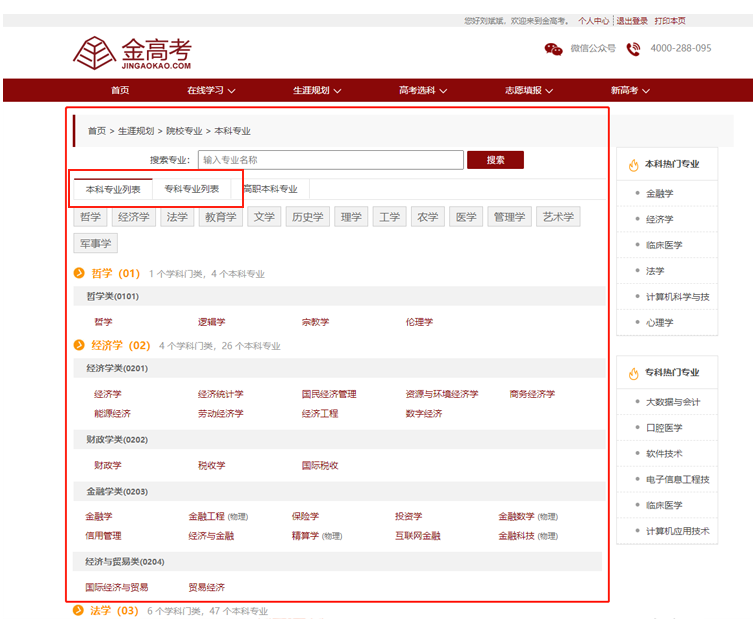Open 个人中心 in the top bar
Screen dimensions: 754x640
point(593,20)
